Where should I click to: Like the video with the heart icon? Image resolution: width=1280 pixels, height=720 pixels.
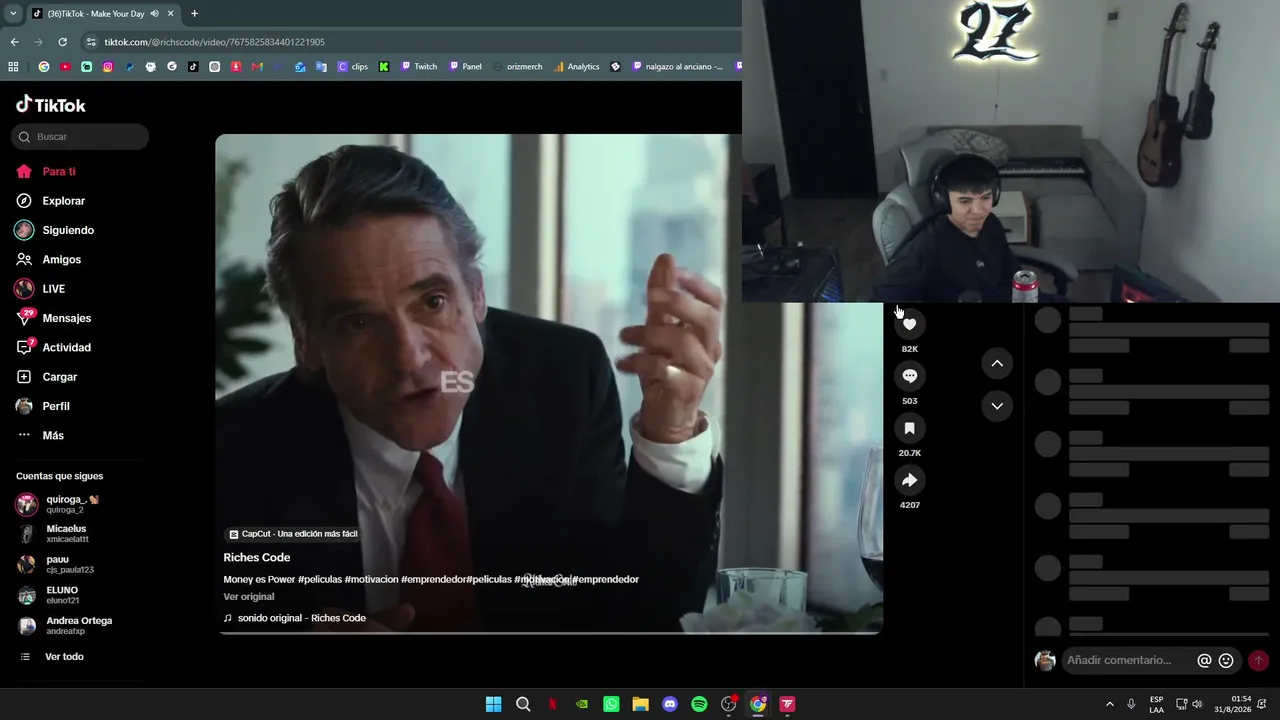pyautogui.click(x=909, y=324)
